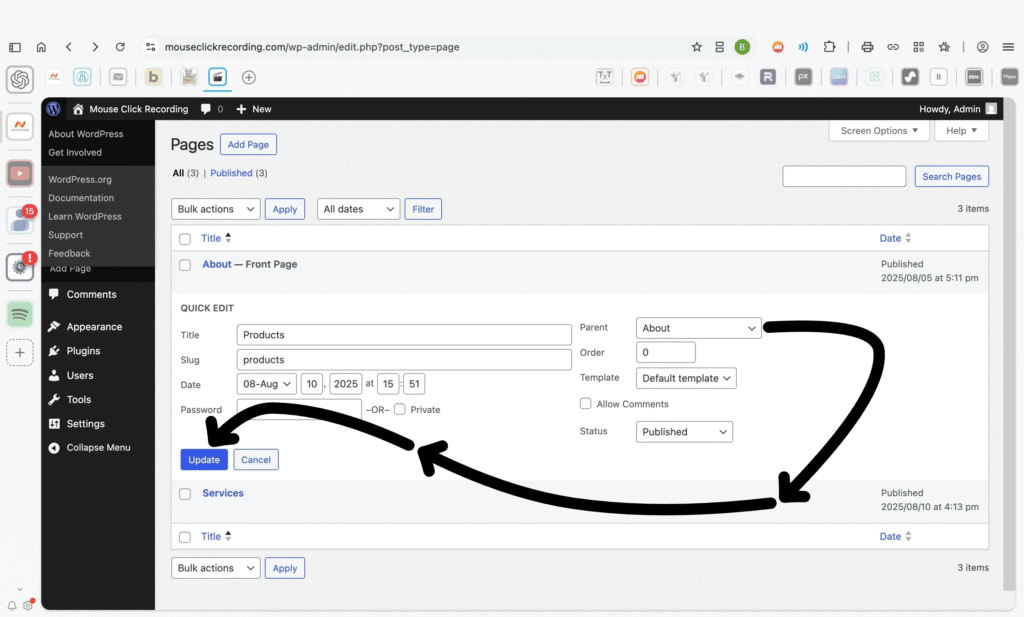This screenshot has height=617, width=1024.
Task: Click the printer icon in browser toolbar
Action: point(867,47)
